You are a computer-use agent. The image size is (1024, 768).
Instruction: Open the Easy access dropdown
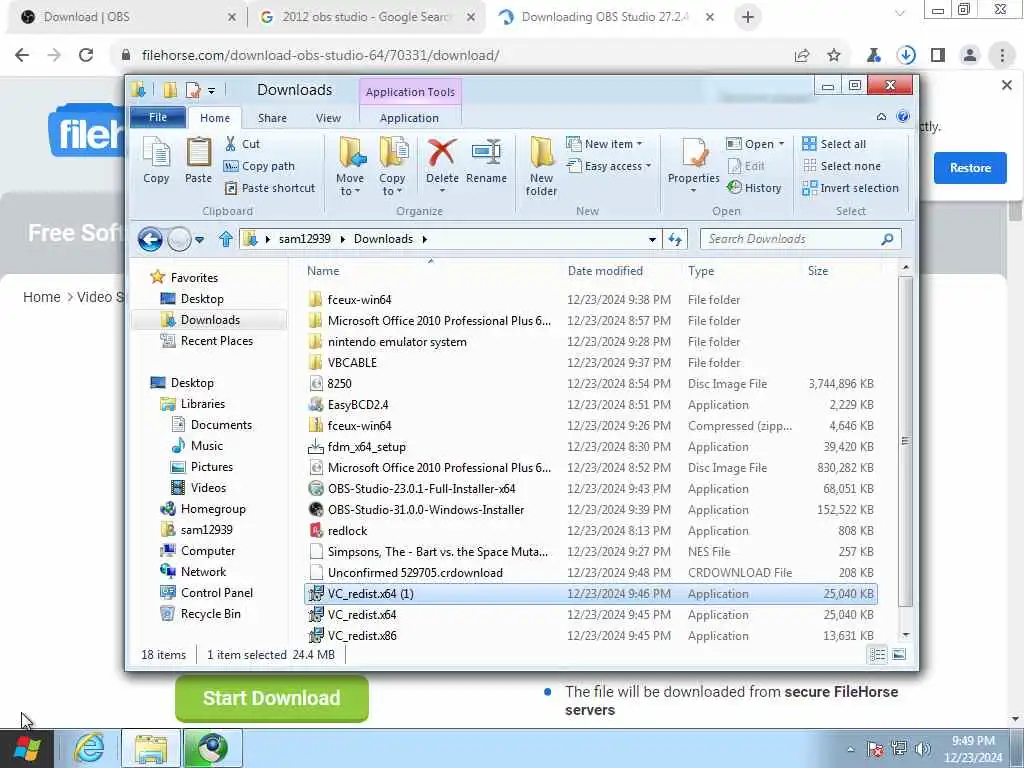[x=609, y=166]
